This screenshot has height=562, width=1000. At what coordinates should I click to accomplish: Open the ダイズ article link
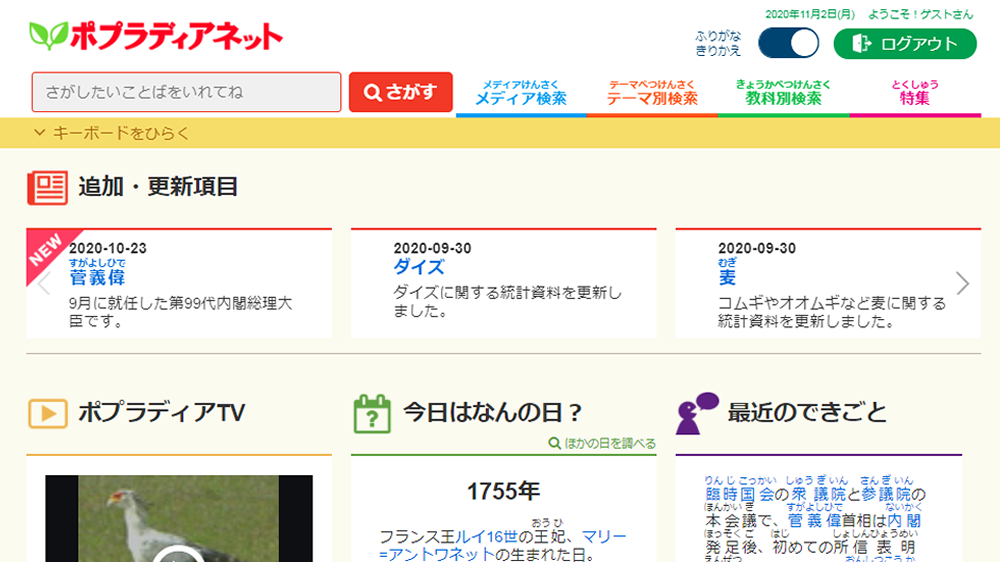[x=419, y=267]
